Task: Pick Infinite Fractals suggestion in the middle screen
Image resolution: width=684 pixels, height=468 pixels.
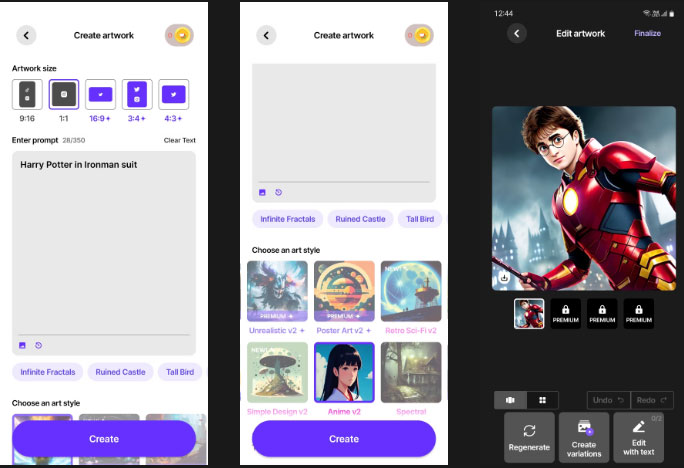Action: tap(287, 219)
